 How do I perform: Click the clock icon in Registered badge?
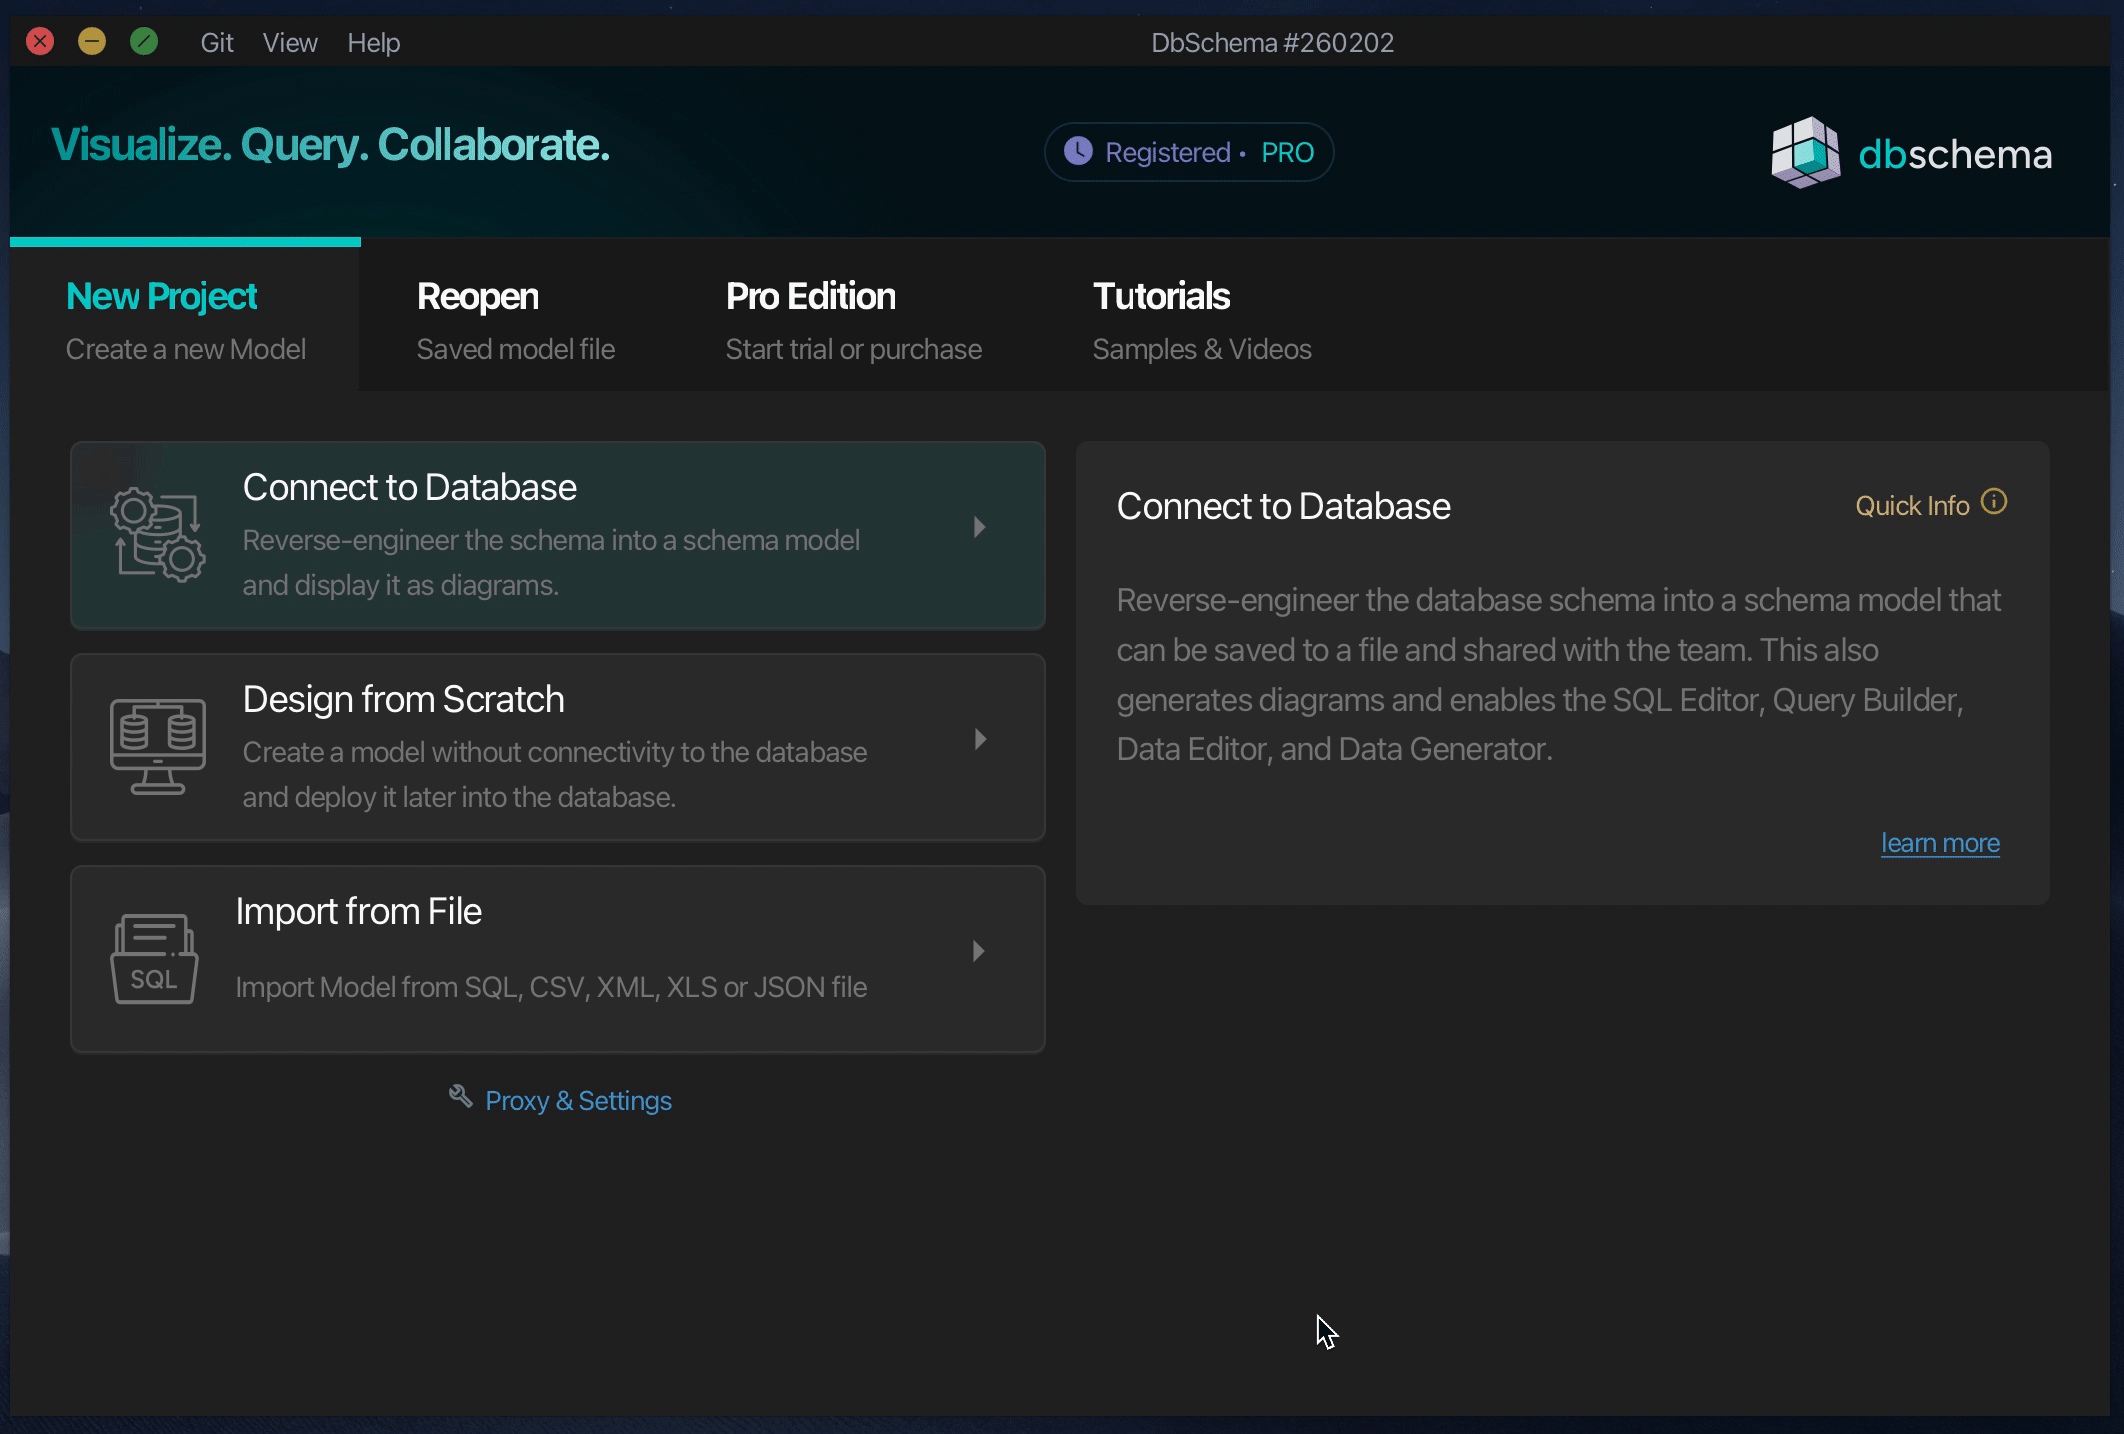point(1078,152)
